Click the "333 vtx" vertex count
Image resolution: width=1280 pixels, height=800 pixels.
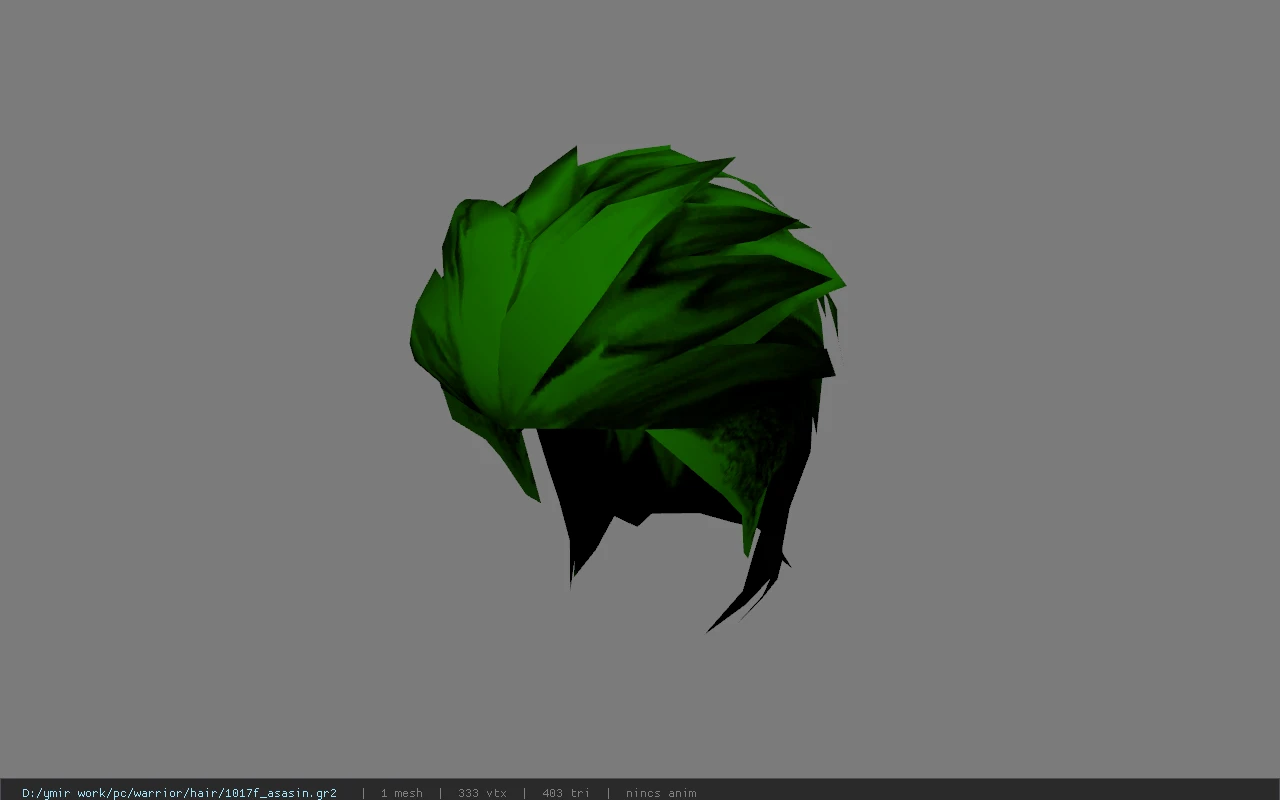click(x=482, y=793)
